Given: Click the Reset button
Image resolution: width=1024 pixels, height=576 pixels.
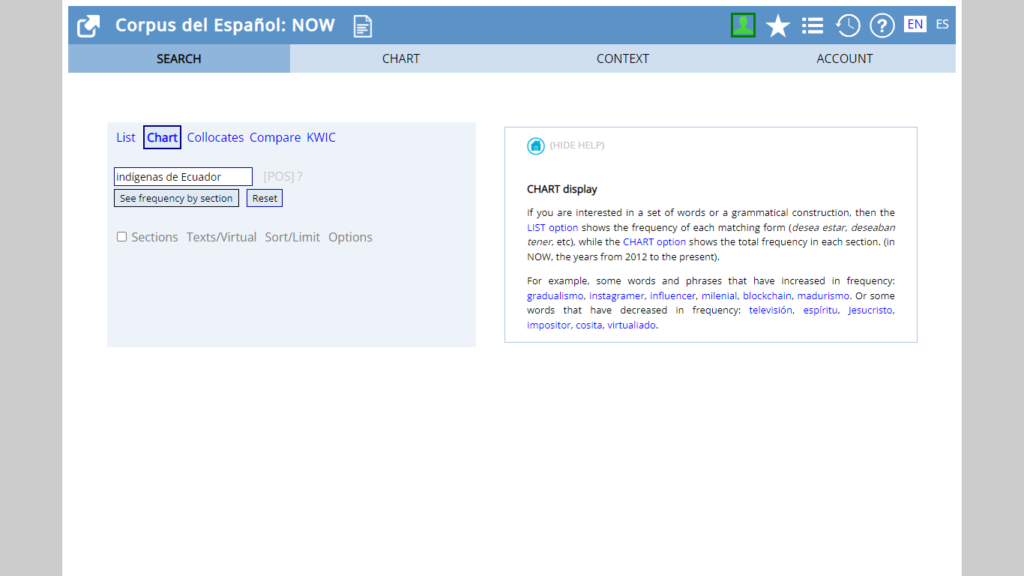Looking at the screenshot, I should pos(265,198).
